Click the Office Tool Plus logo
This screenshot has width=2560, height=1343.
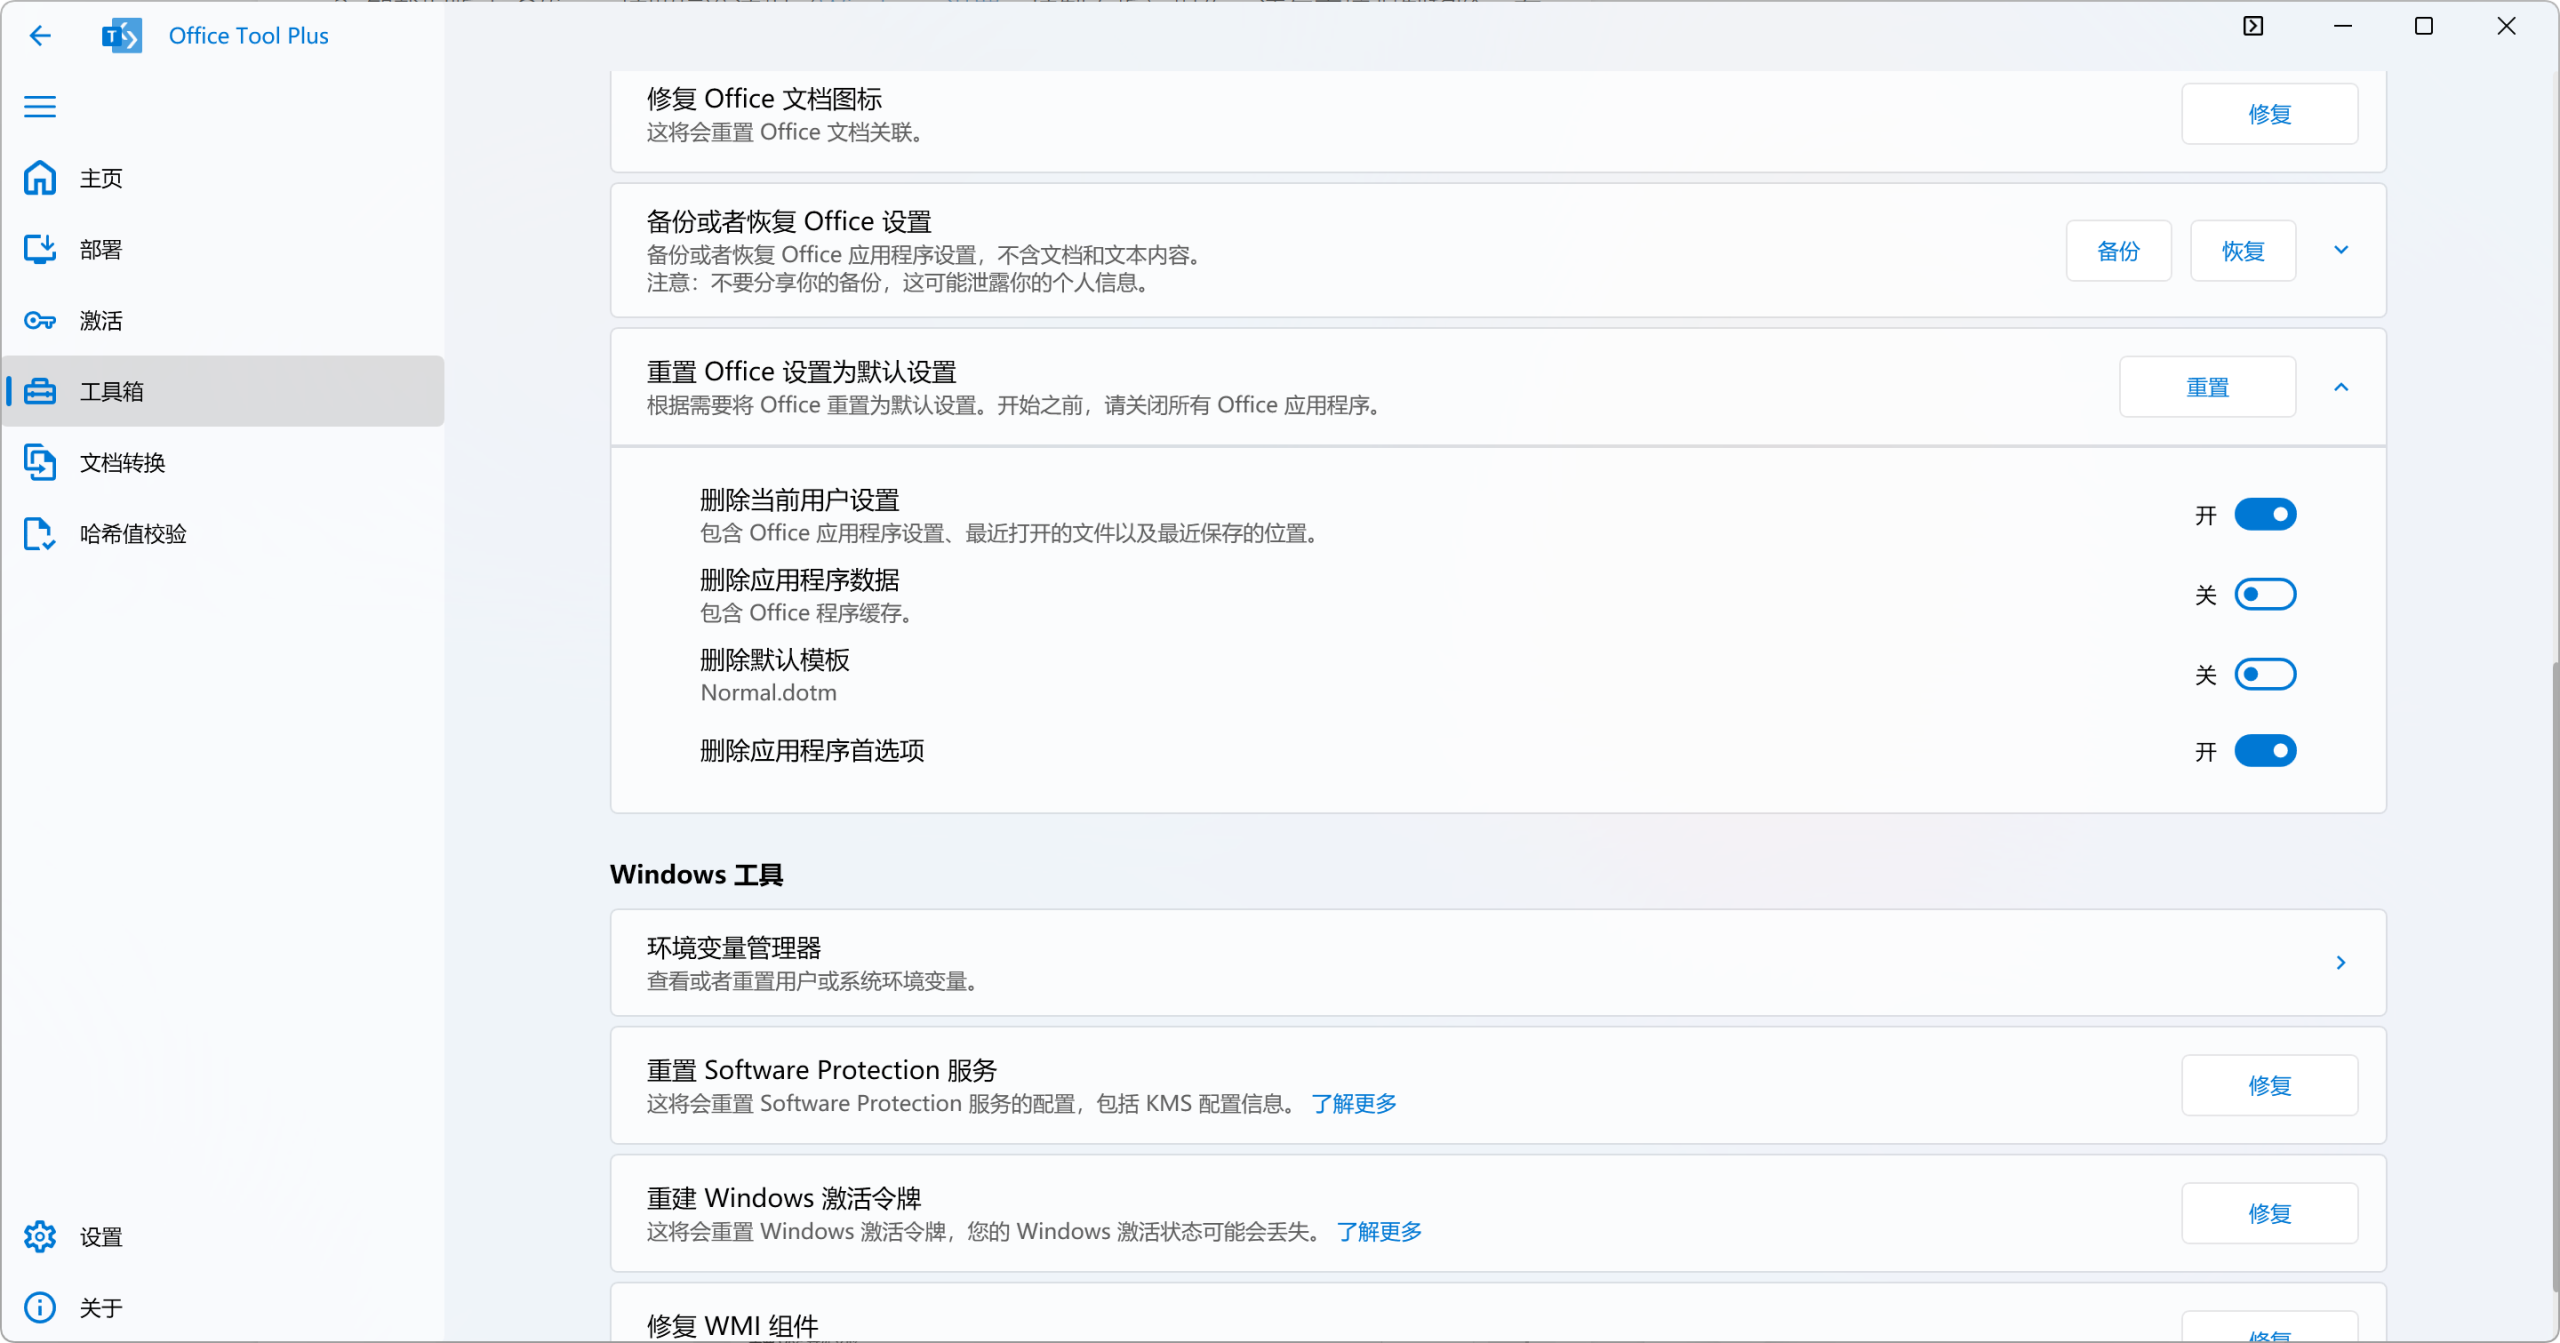coord(121,35)
